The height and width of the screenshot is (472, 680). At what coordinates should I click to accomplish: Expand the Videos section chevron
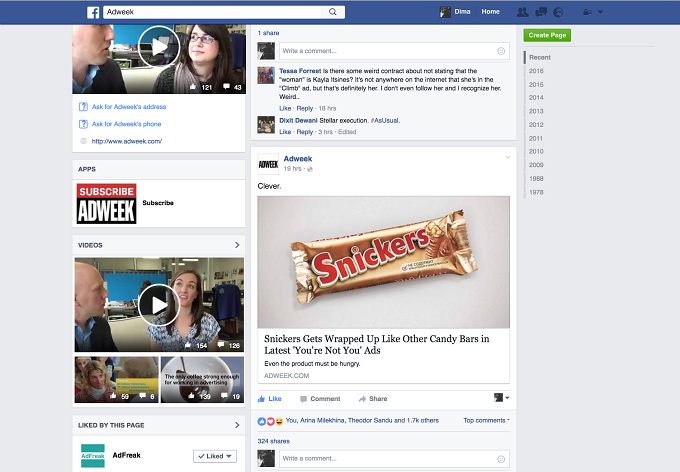click(x=237, y=245)
